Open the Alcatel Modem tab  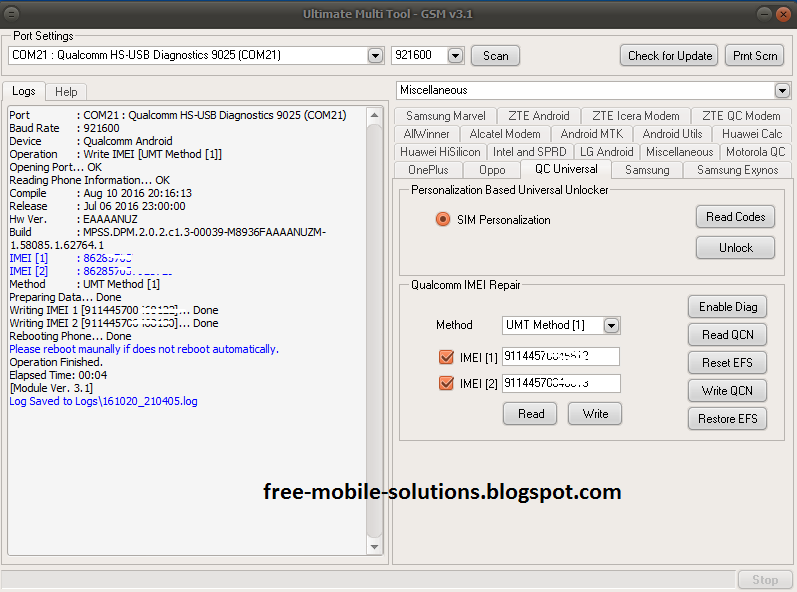(x=505, y=134)
